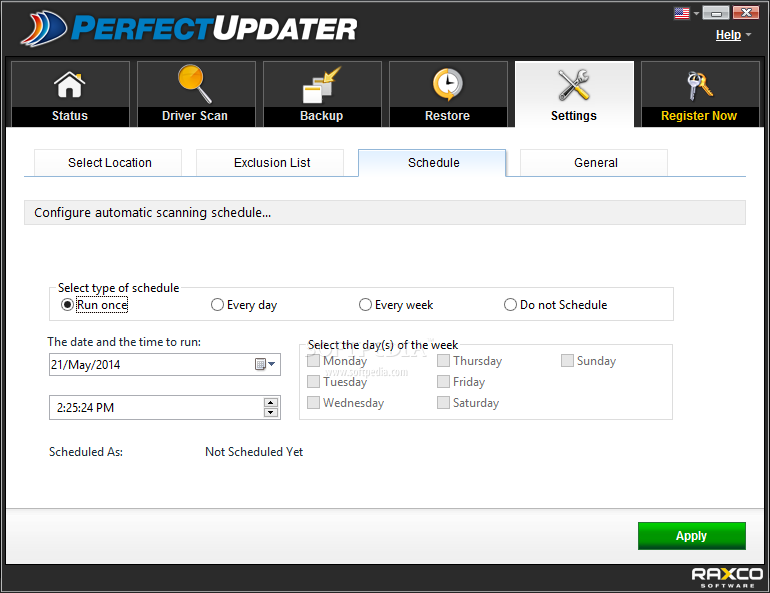Click the green Apply button

click(691, 536)
